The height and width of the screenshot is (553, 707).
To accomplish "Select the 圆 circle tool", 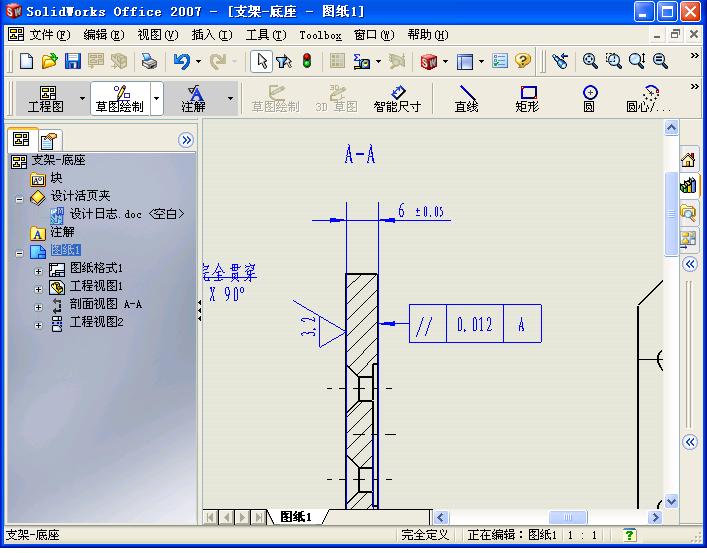I will [x=589, y=99].
